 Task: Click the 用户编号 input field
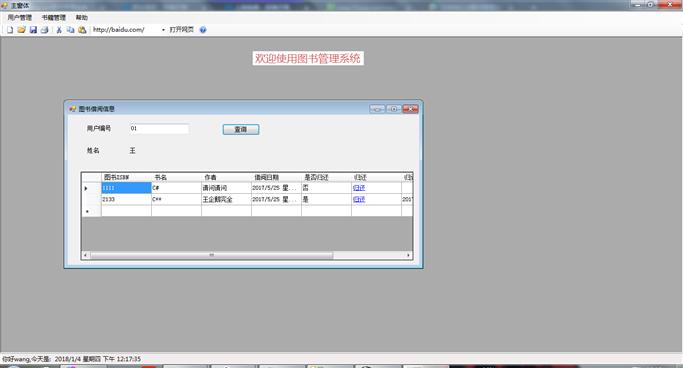(159, 128)
